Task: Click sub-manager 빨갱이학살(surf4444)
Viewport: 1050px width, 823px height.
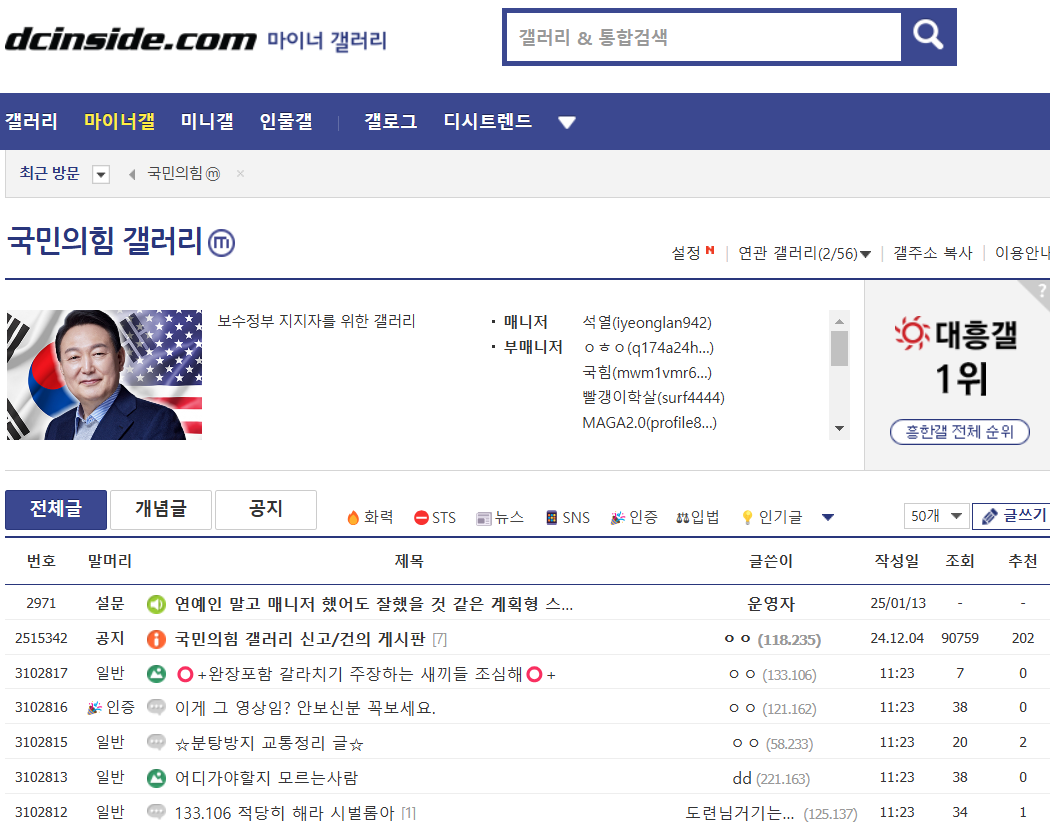Action: (x=654, y=398)
